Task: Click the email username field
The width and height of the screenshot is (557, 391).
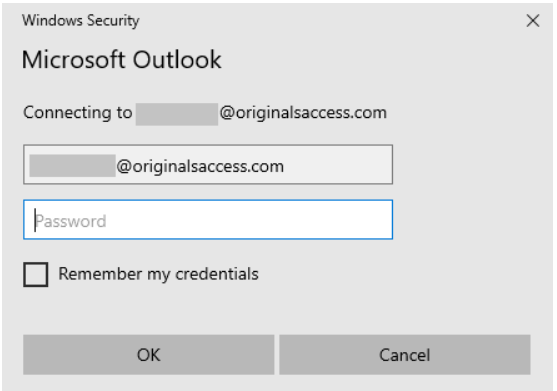Action: point(208,164)
